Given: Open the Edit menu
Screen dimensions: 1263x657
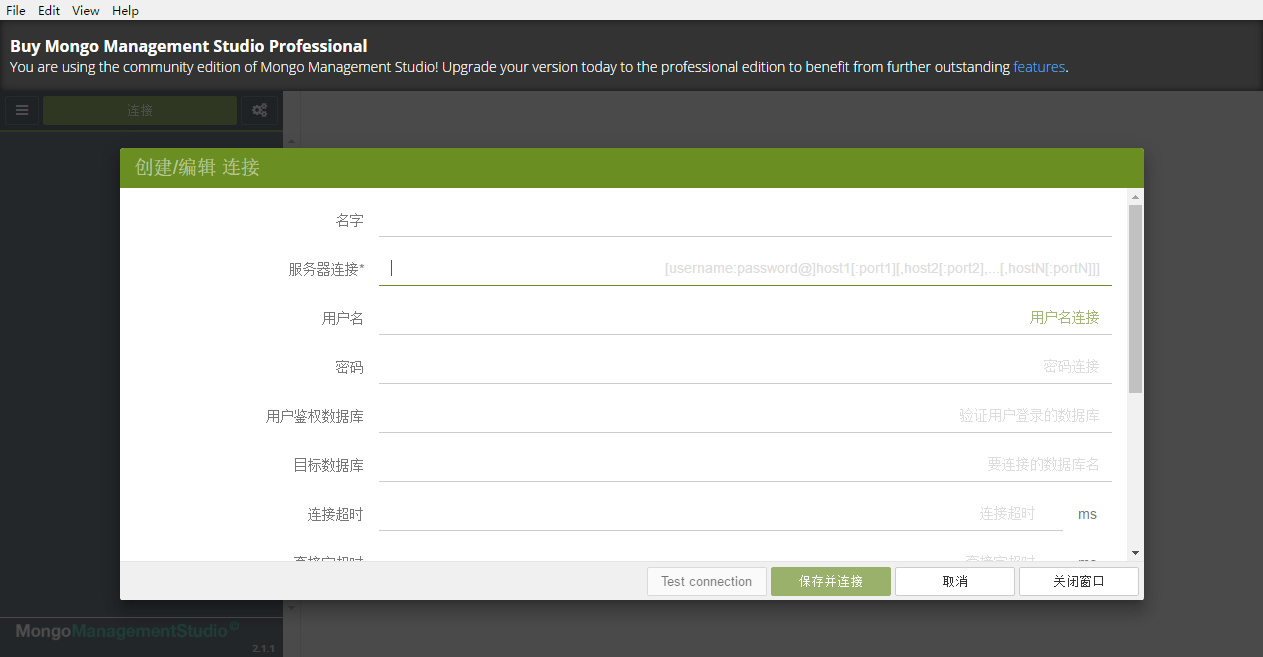Looking at the screenshot, I should pos(48,10).
